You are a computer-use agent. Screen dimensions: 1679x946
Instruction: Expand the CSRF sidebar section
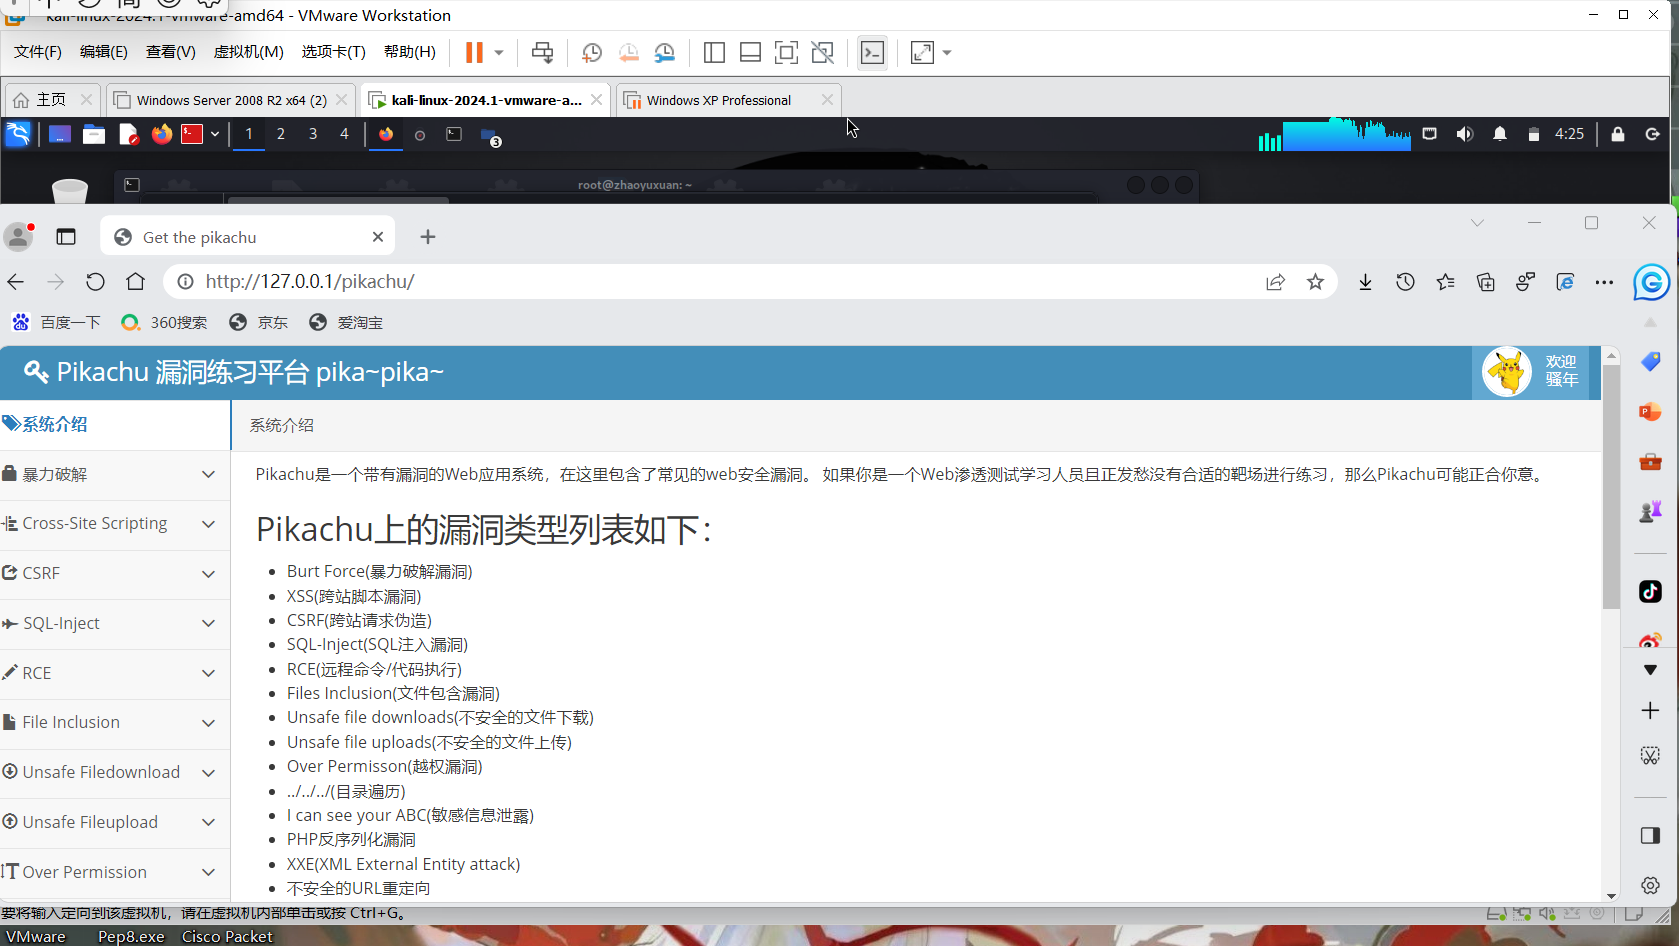(115, 574)
